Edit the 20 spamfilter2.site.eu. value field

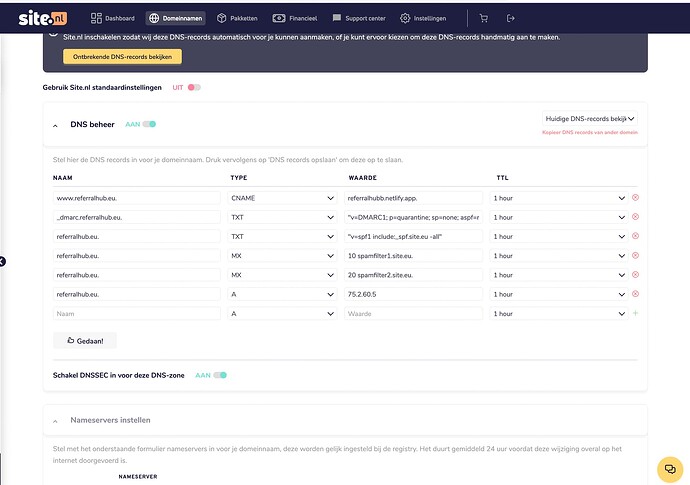(413, 275)
